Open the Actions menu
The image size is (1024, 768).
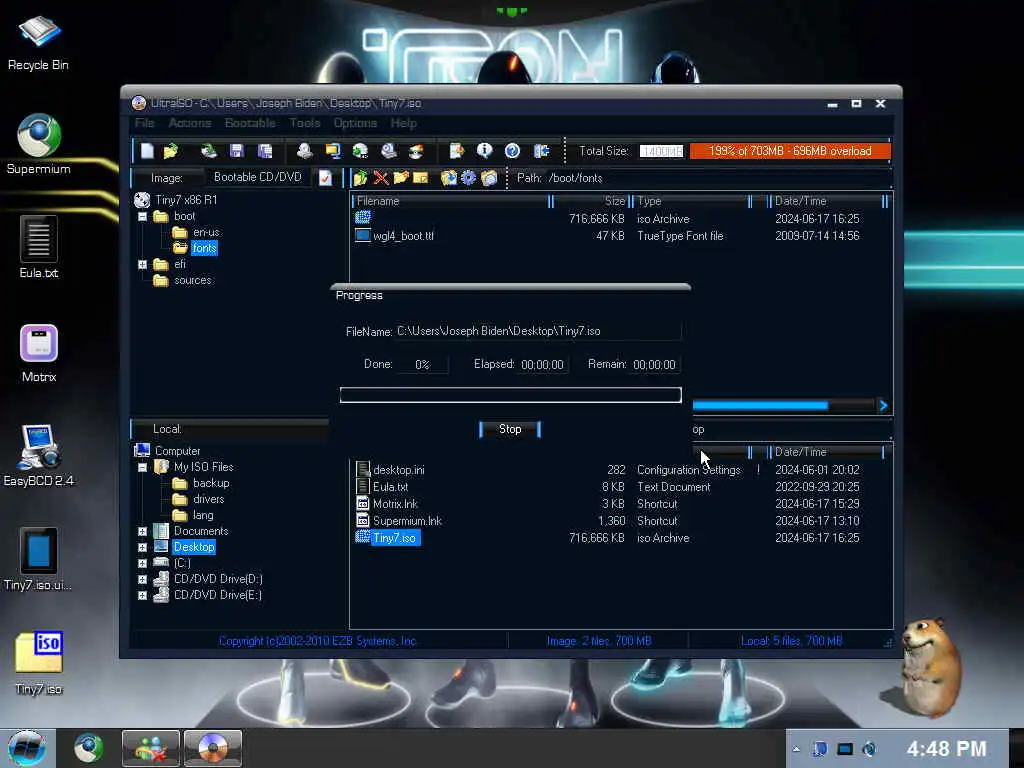[190, 123]
